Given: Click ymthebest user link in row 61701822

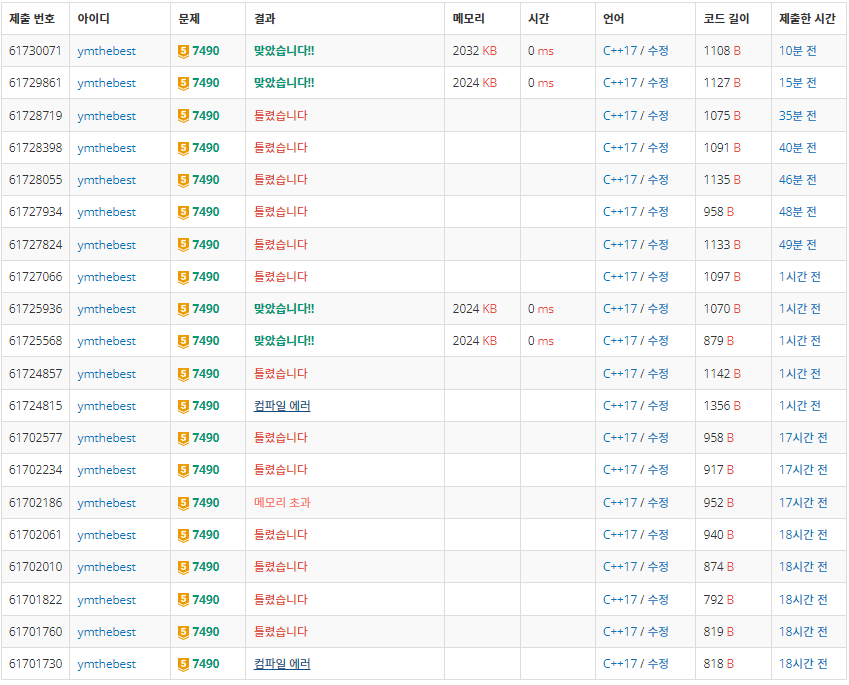Looking at the screenshot, I should [106, 600].
